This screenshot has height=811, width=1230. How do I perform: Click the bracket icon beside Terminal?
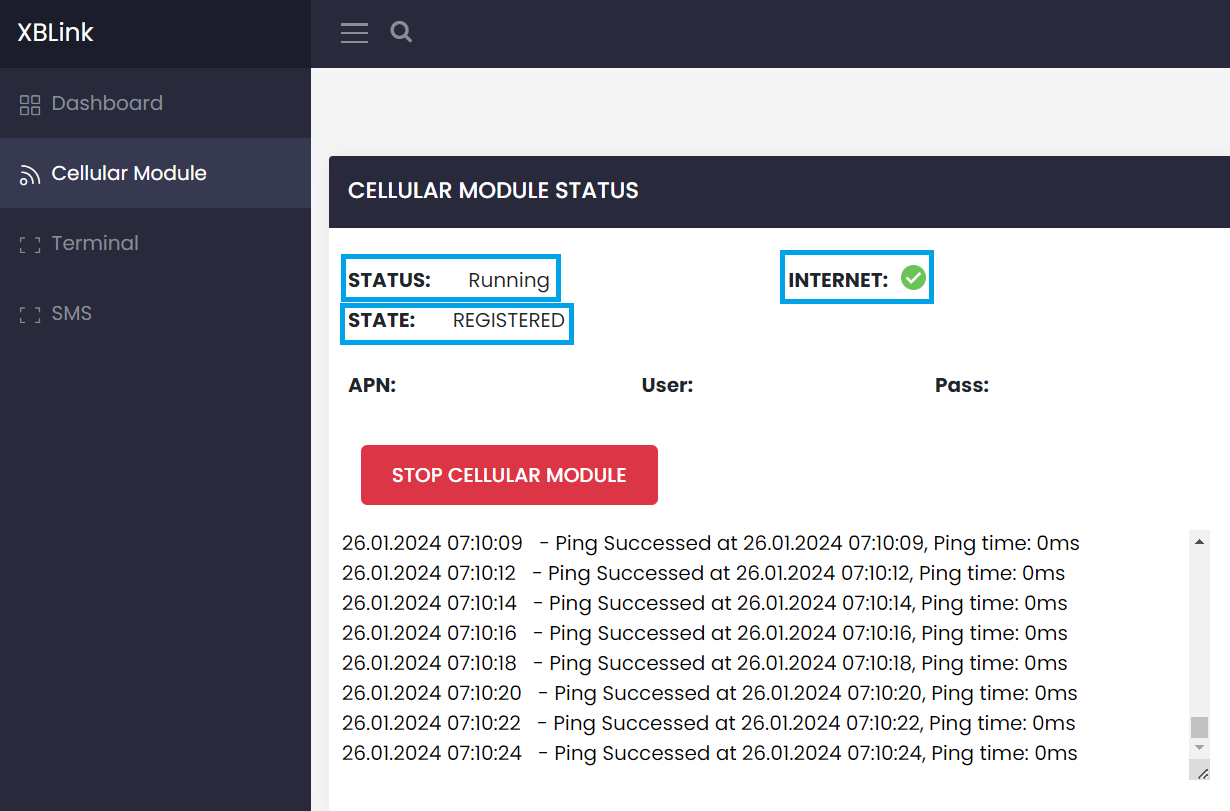(30, 244)
